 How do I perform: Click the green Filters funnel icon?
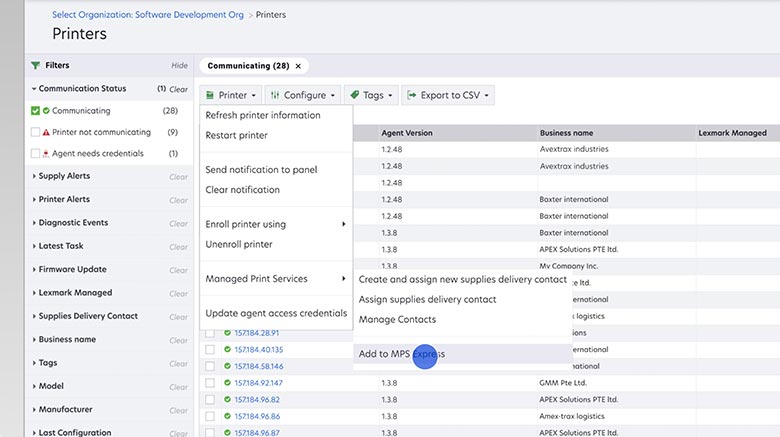[x=36, y=65]
